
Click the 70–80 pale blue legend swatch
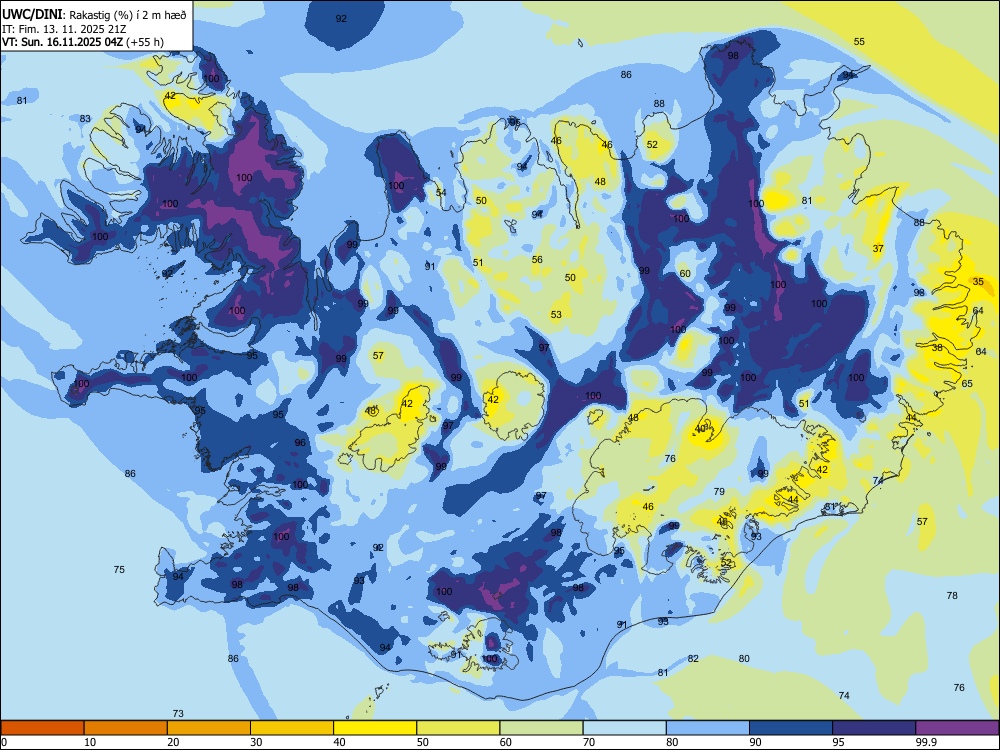tap(624, 728)
